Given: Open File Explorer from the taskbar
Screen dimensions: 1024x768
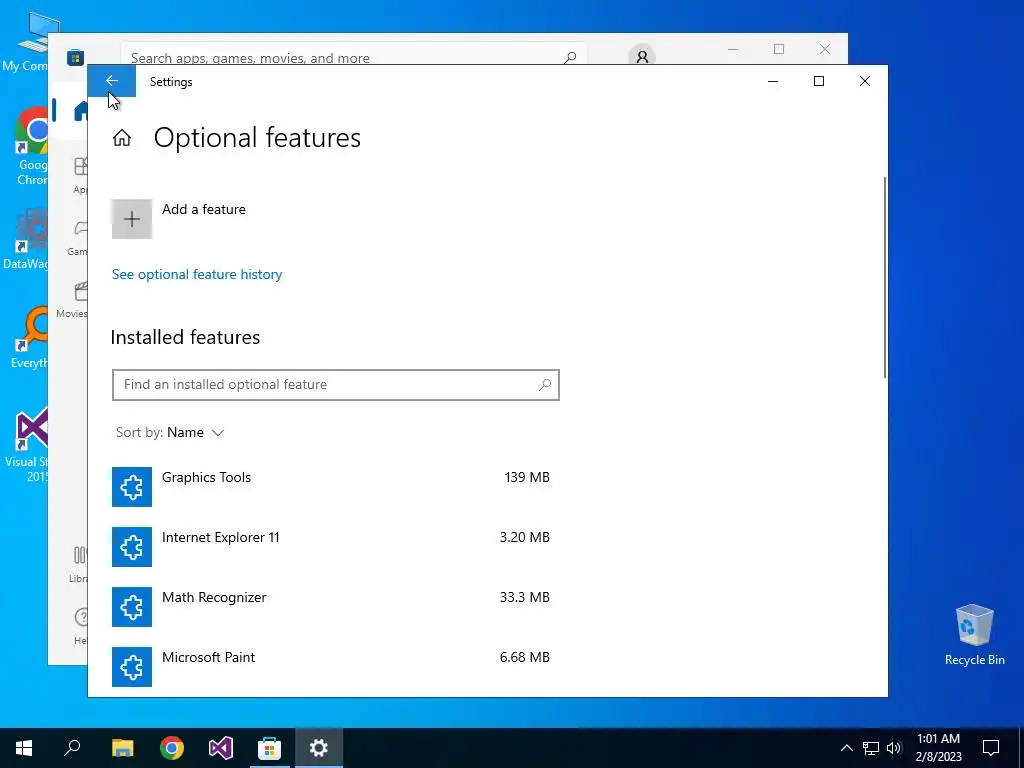Looking at the screenshot, I should click(x=122, y=748).
